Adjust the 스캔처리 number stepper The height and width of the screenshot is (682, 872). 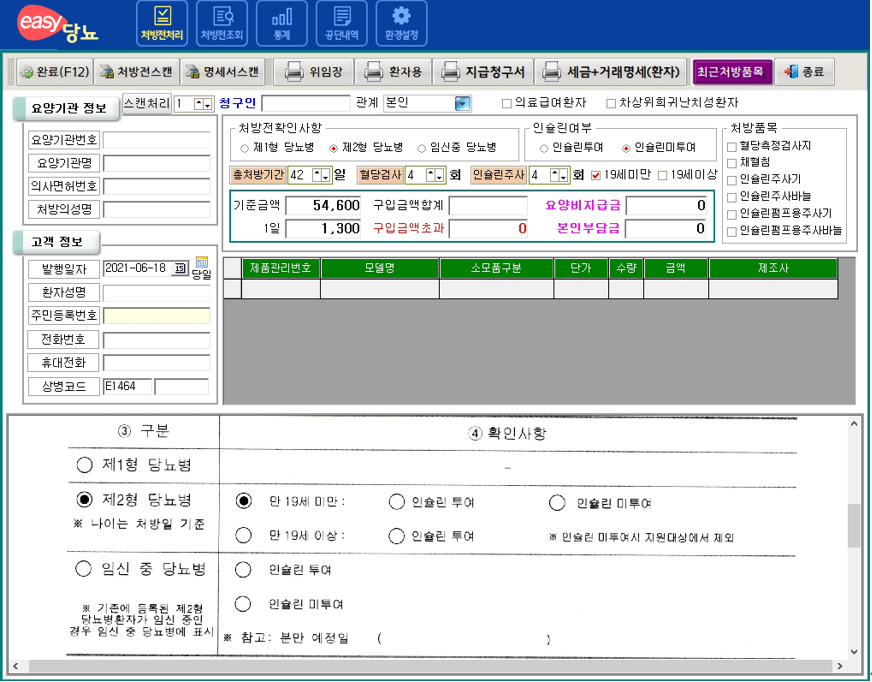[x=202, y=104]
